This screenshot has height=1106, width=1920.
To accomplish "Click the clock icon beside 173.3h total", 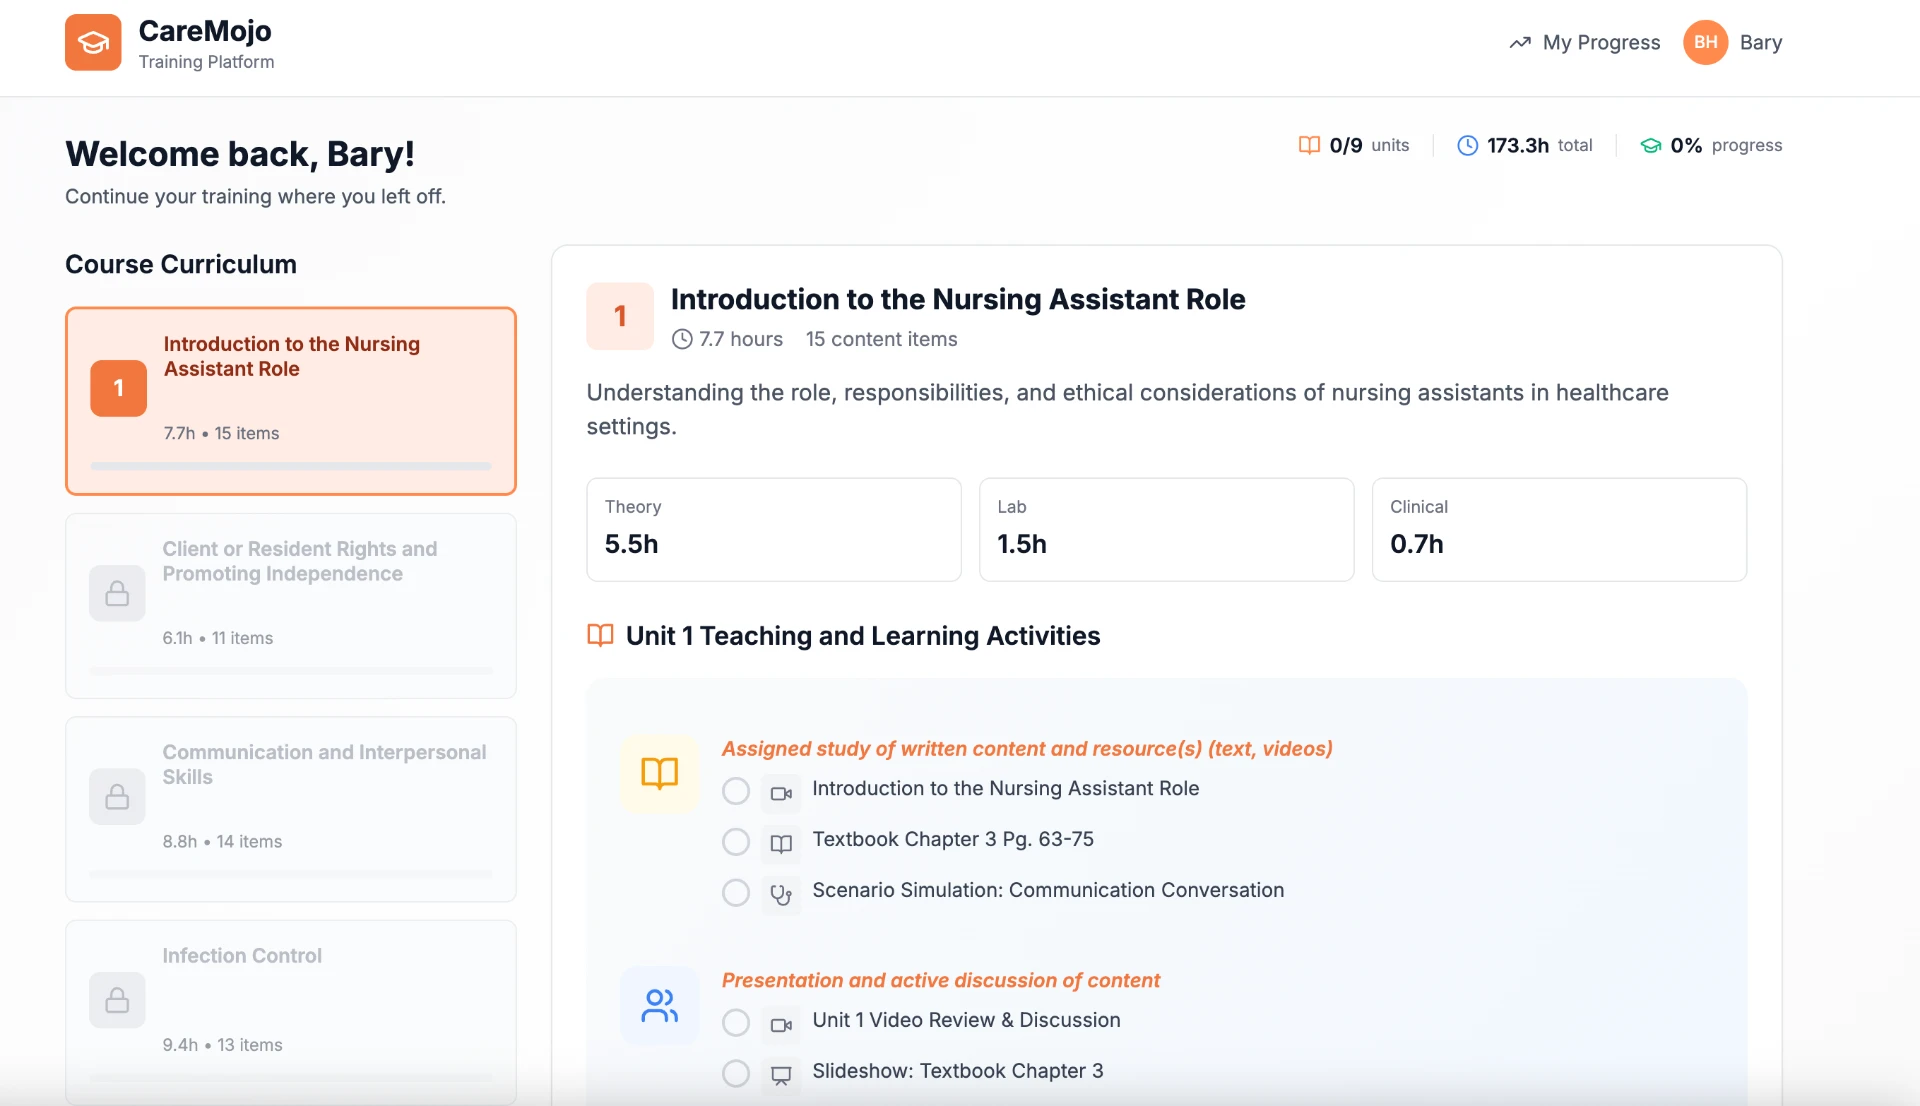I will (x=1467, y=145).
